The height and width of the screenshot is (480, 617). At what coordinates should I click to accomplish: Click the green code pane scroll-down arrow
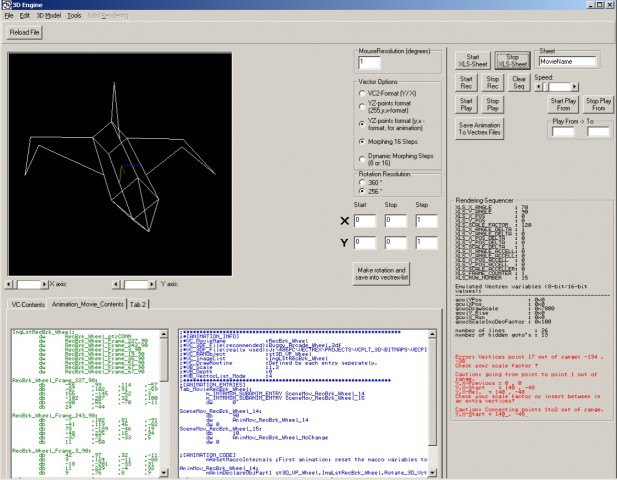(x=164, y=472)
